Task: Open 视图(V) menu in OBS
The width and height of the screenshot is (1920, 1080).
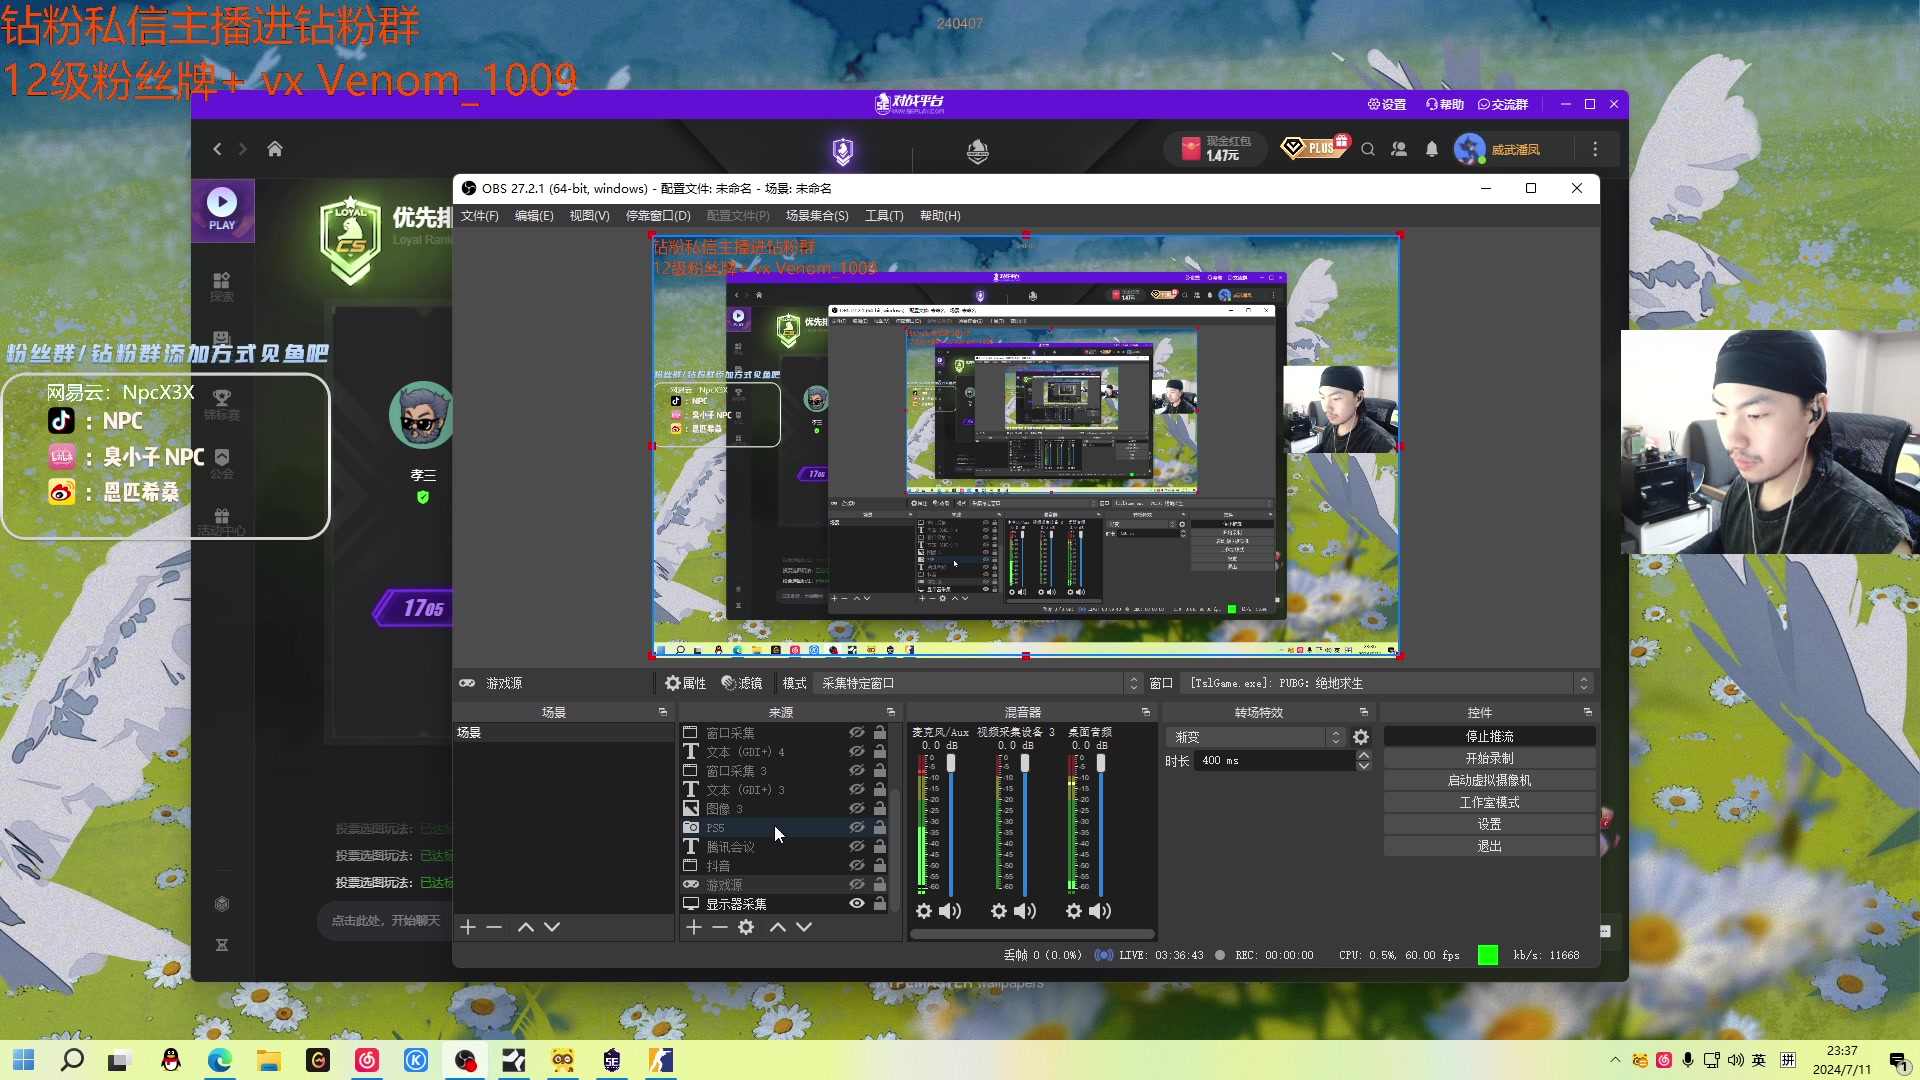Action: tap(590, 216)
